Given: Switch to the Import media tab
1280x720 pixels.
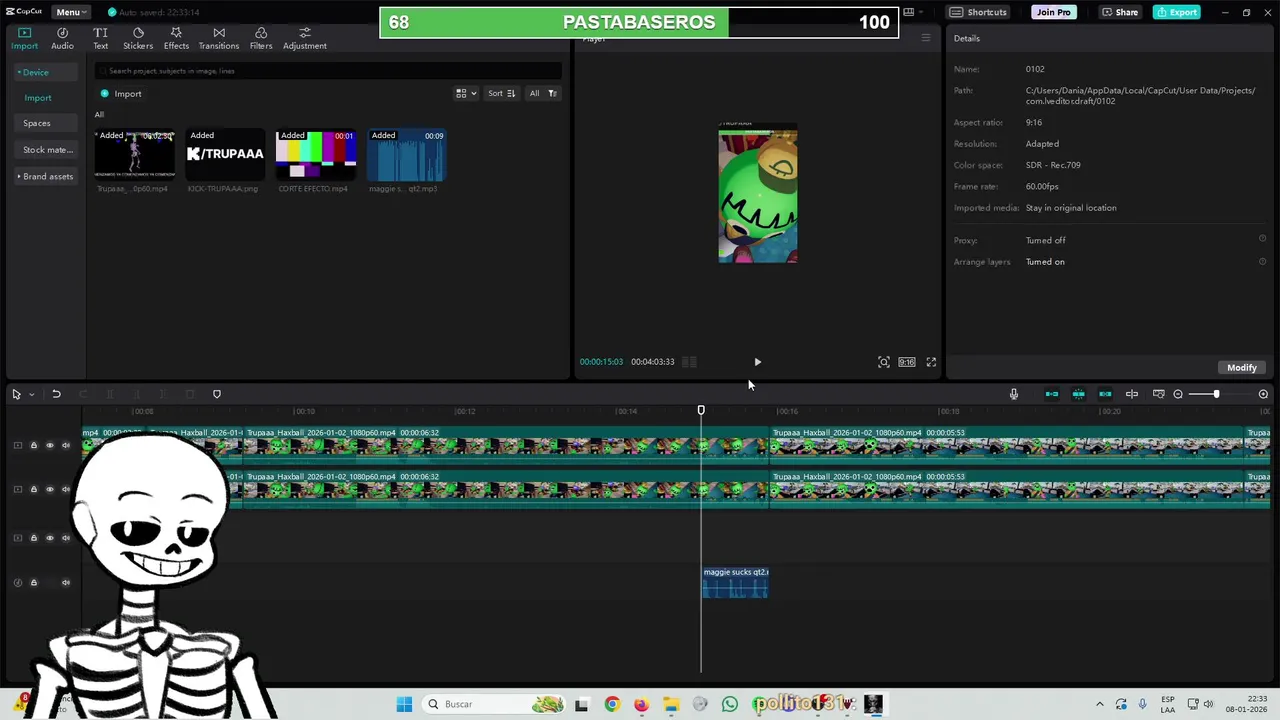Looking at the screenshot, I should (24, 39).
